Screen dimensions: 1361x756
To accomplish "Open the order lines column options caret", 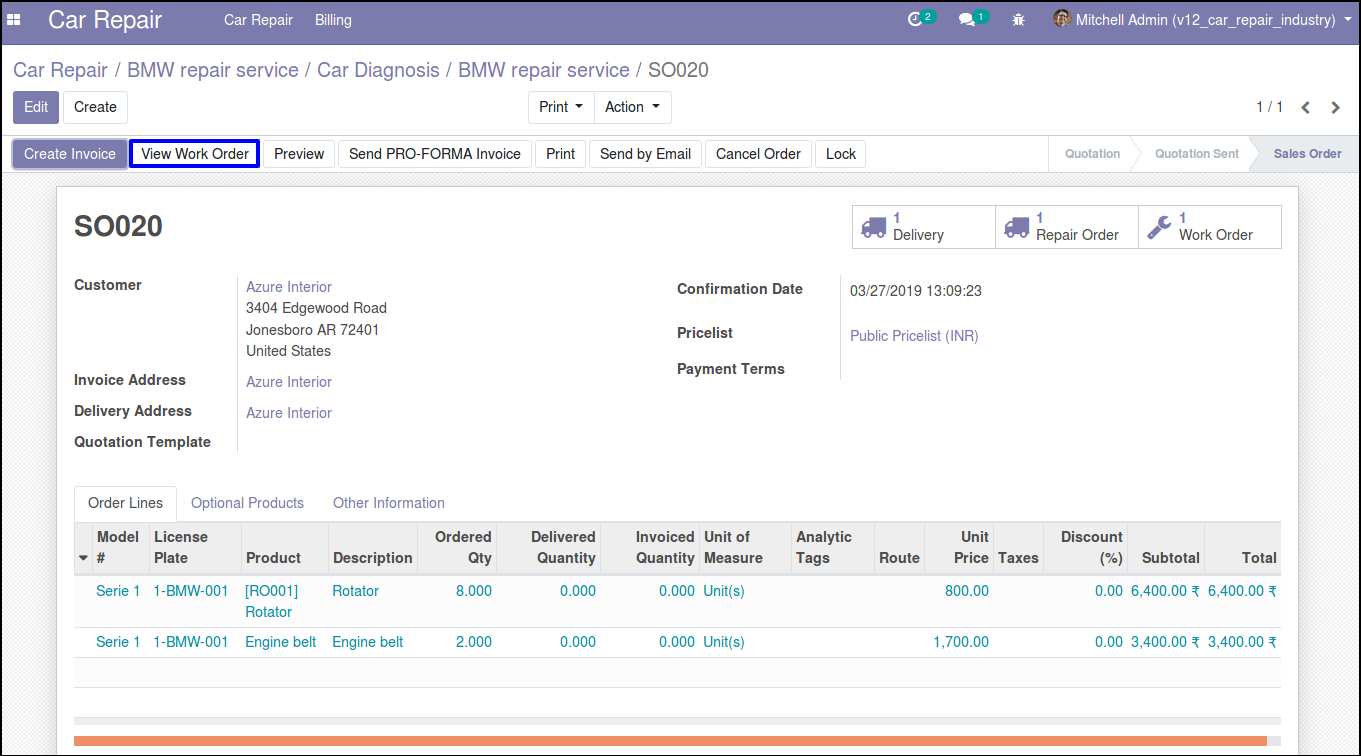I will [83, 558].
